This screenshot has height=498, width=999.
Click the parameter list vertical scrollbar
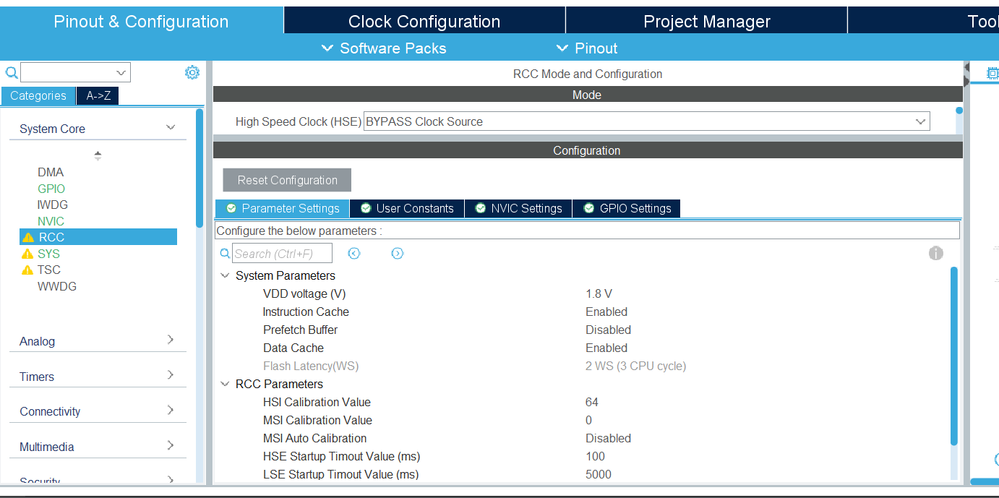(954, 357)
